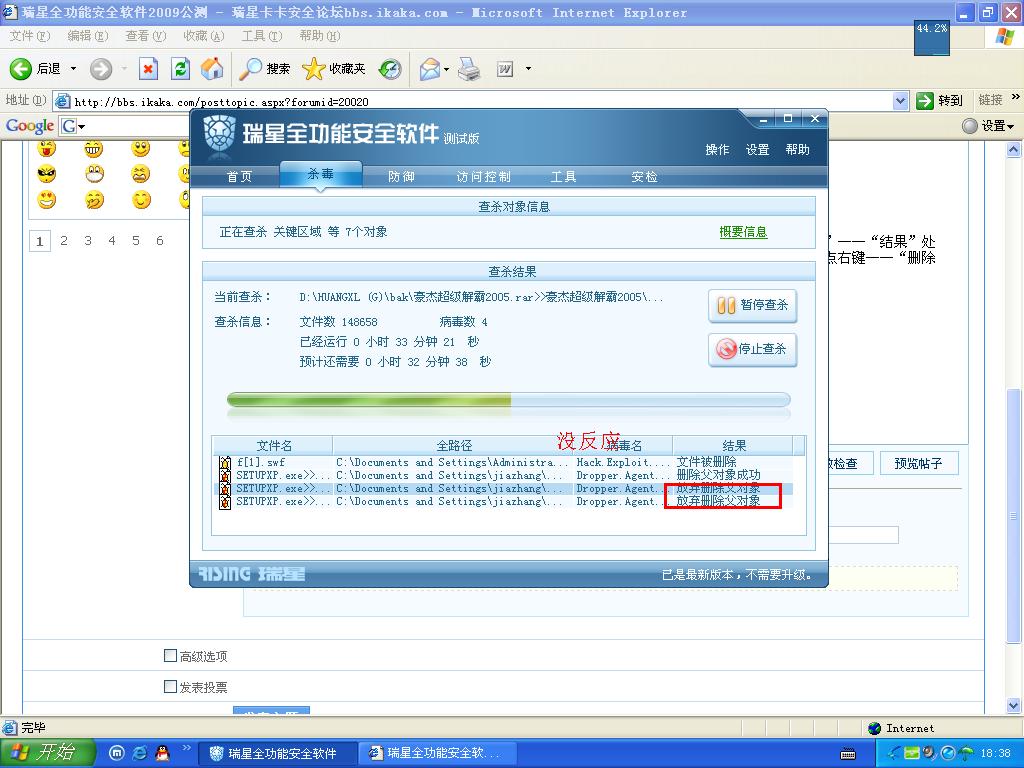Click the Go (转到) arrow button
This screenshot has width=1024, height=768.
pyautogui.click(x=939, y=101)
